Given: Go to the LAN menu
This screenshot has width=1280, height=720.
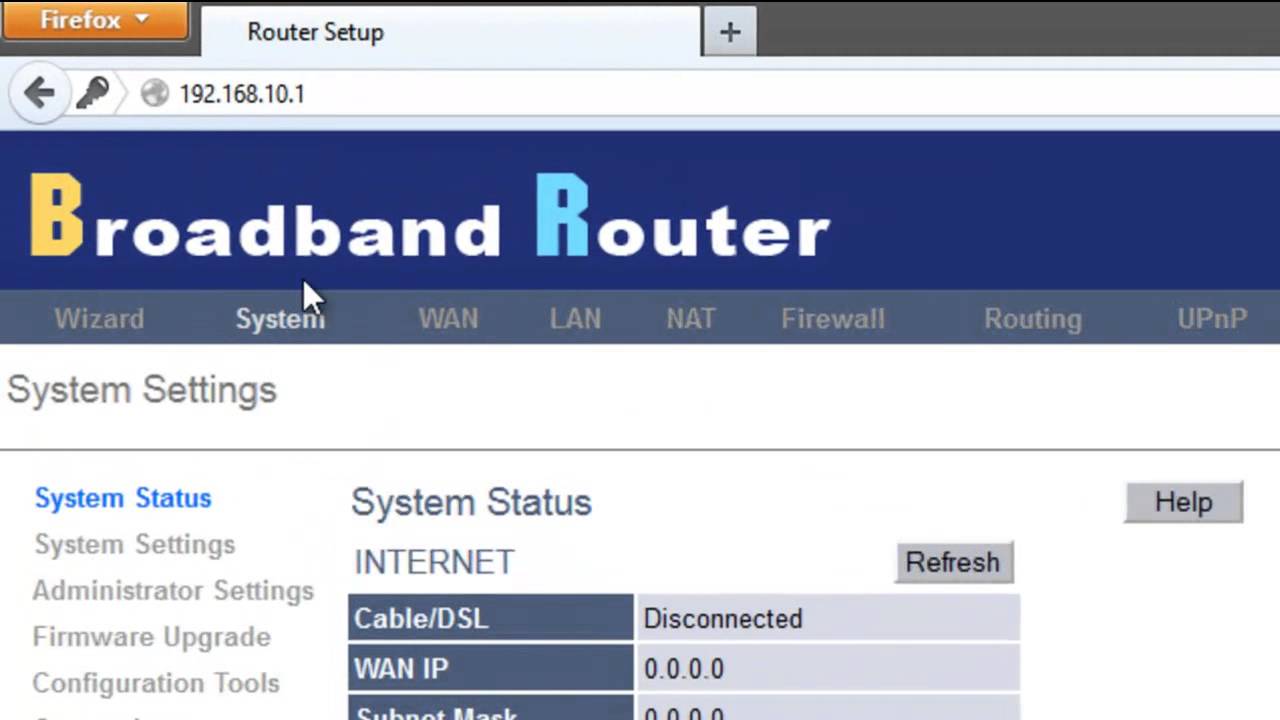Looking at the screenshot, I should click(x=575, y=319).
